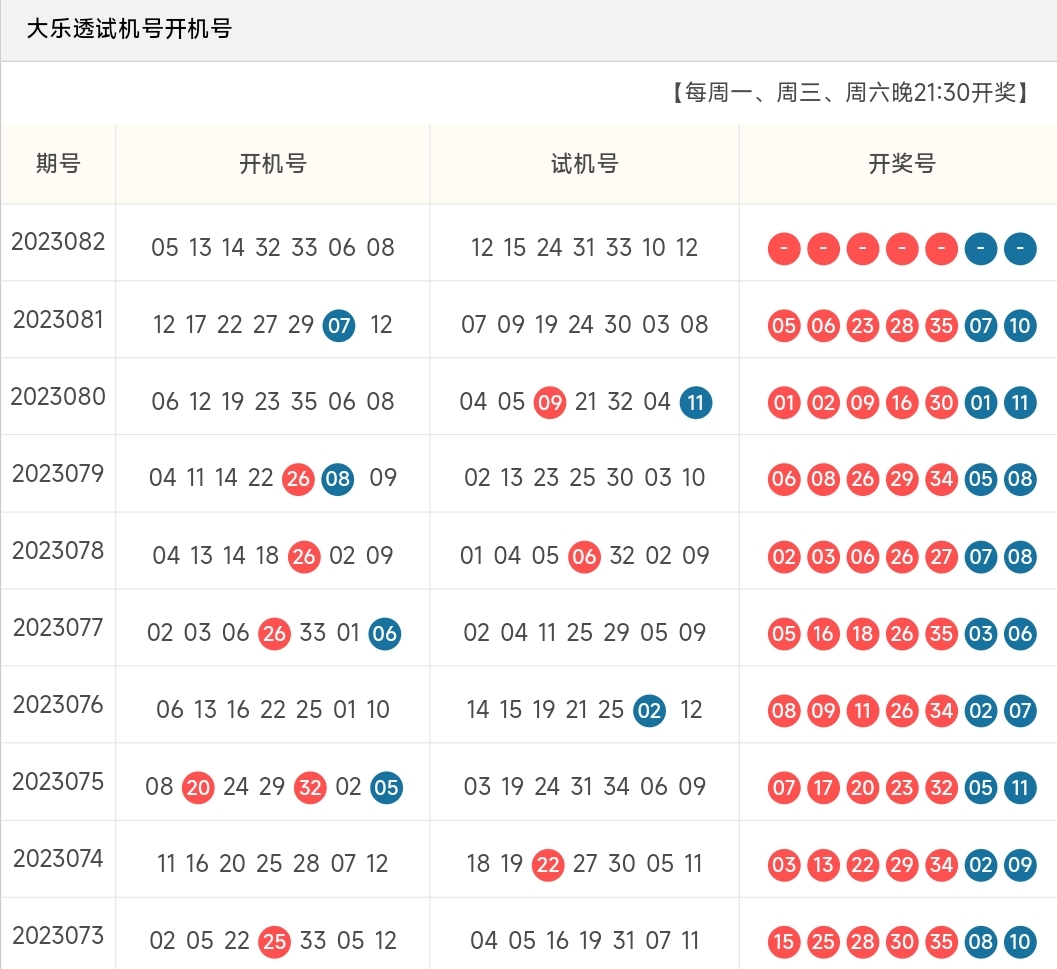Viewport: 1057px width, 969px height.
Task: Click blue ball 01 in 2023080 开奖号
Action: coord(981,403)
